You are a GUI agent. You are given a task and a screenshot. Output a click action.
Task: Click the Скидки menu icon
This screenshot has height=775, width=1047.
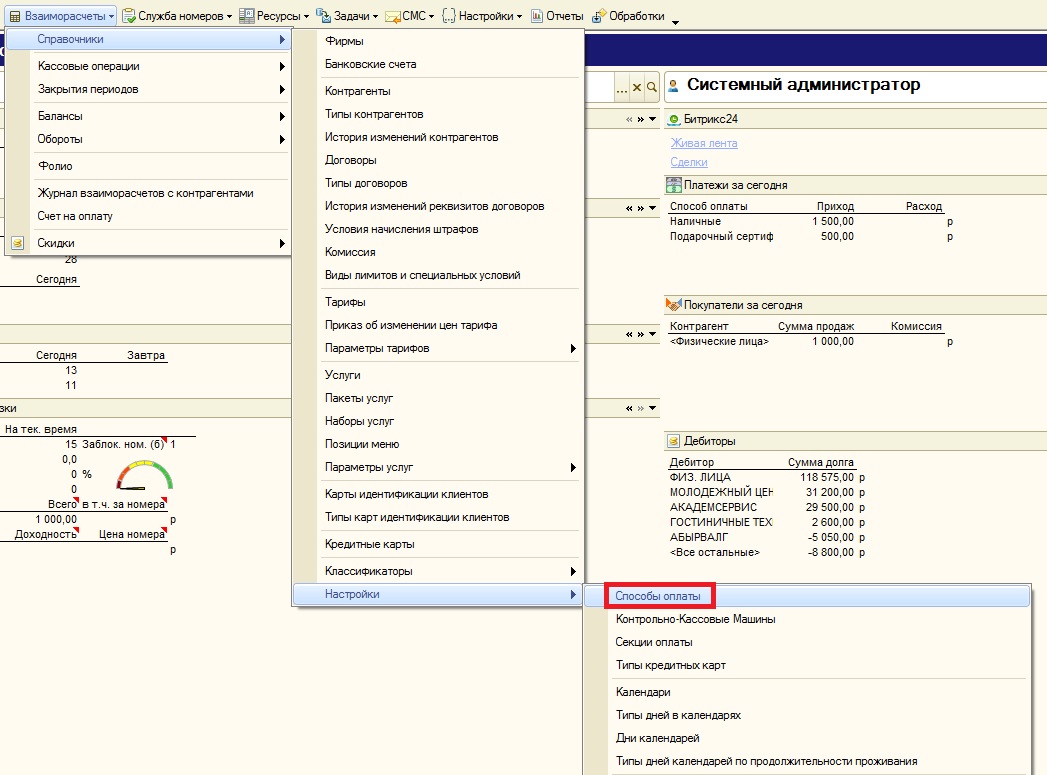[x=18, y=243]
